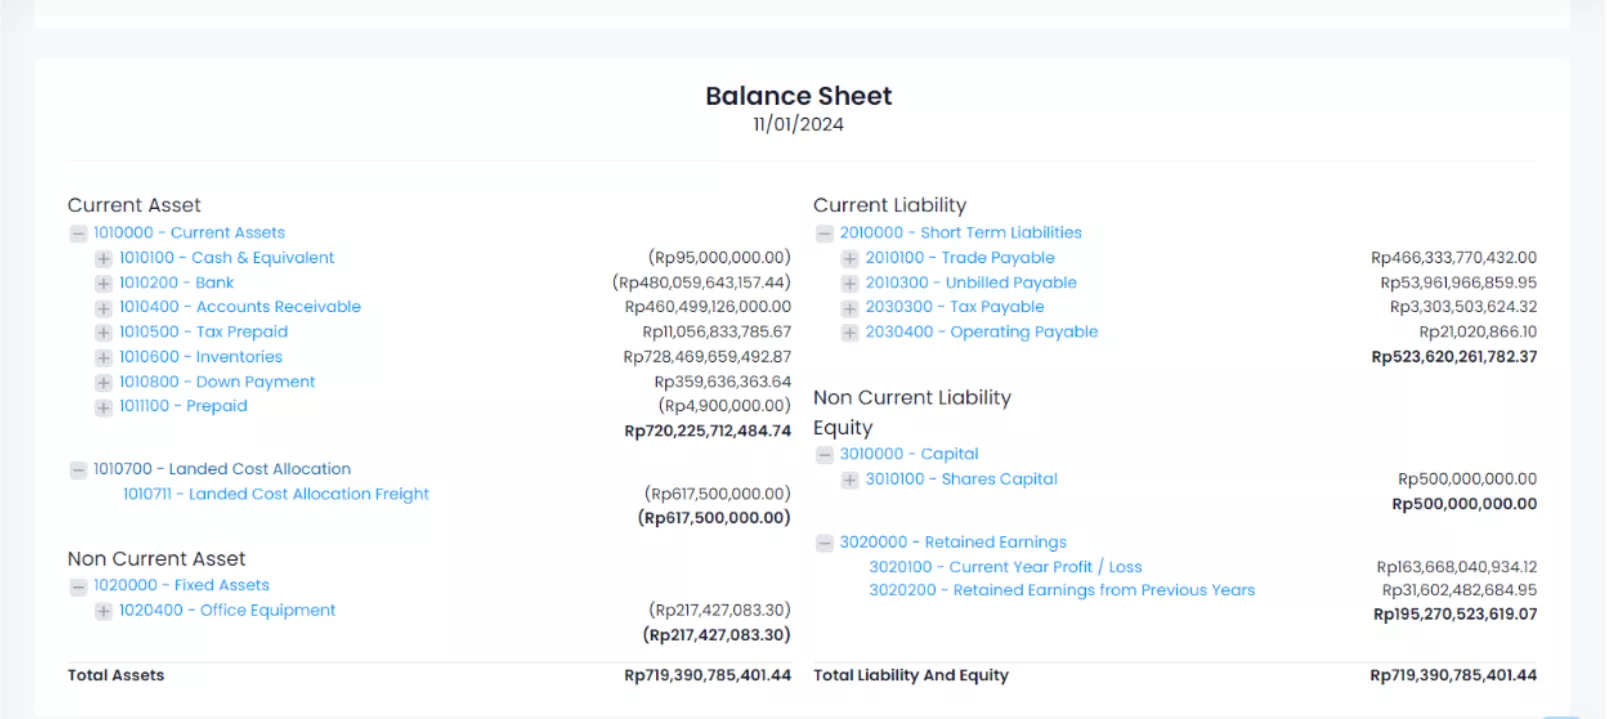Expand the Bank account plus icon

point(103,283)
